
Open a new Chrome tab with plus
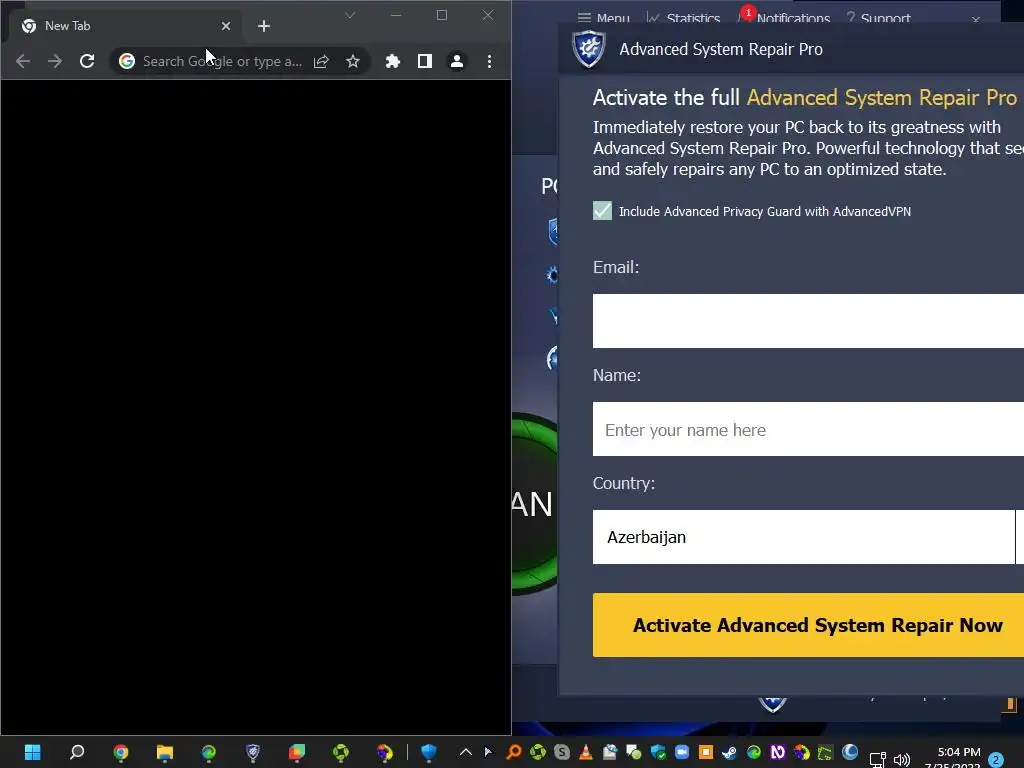click(x=264, y=26)
